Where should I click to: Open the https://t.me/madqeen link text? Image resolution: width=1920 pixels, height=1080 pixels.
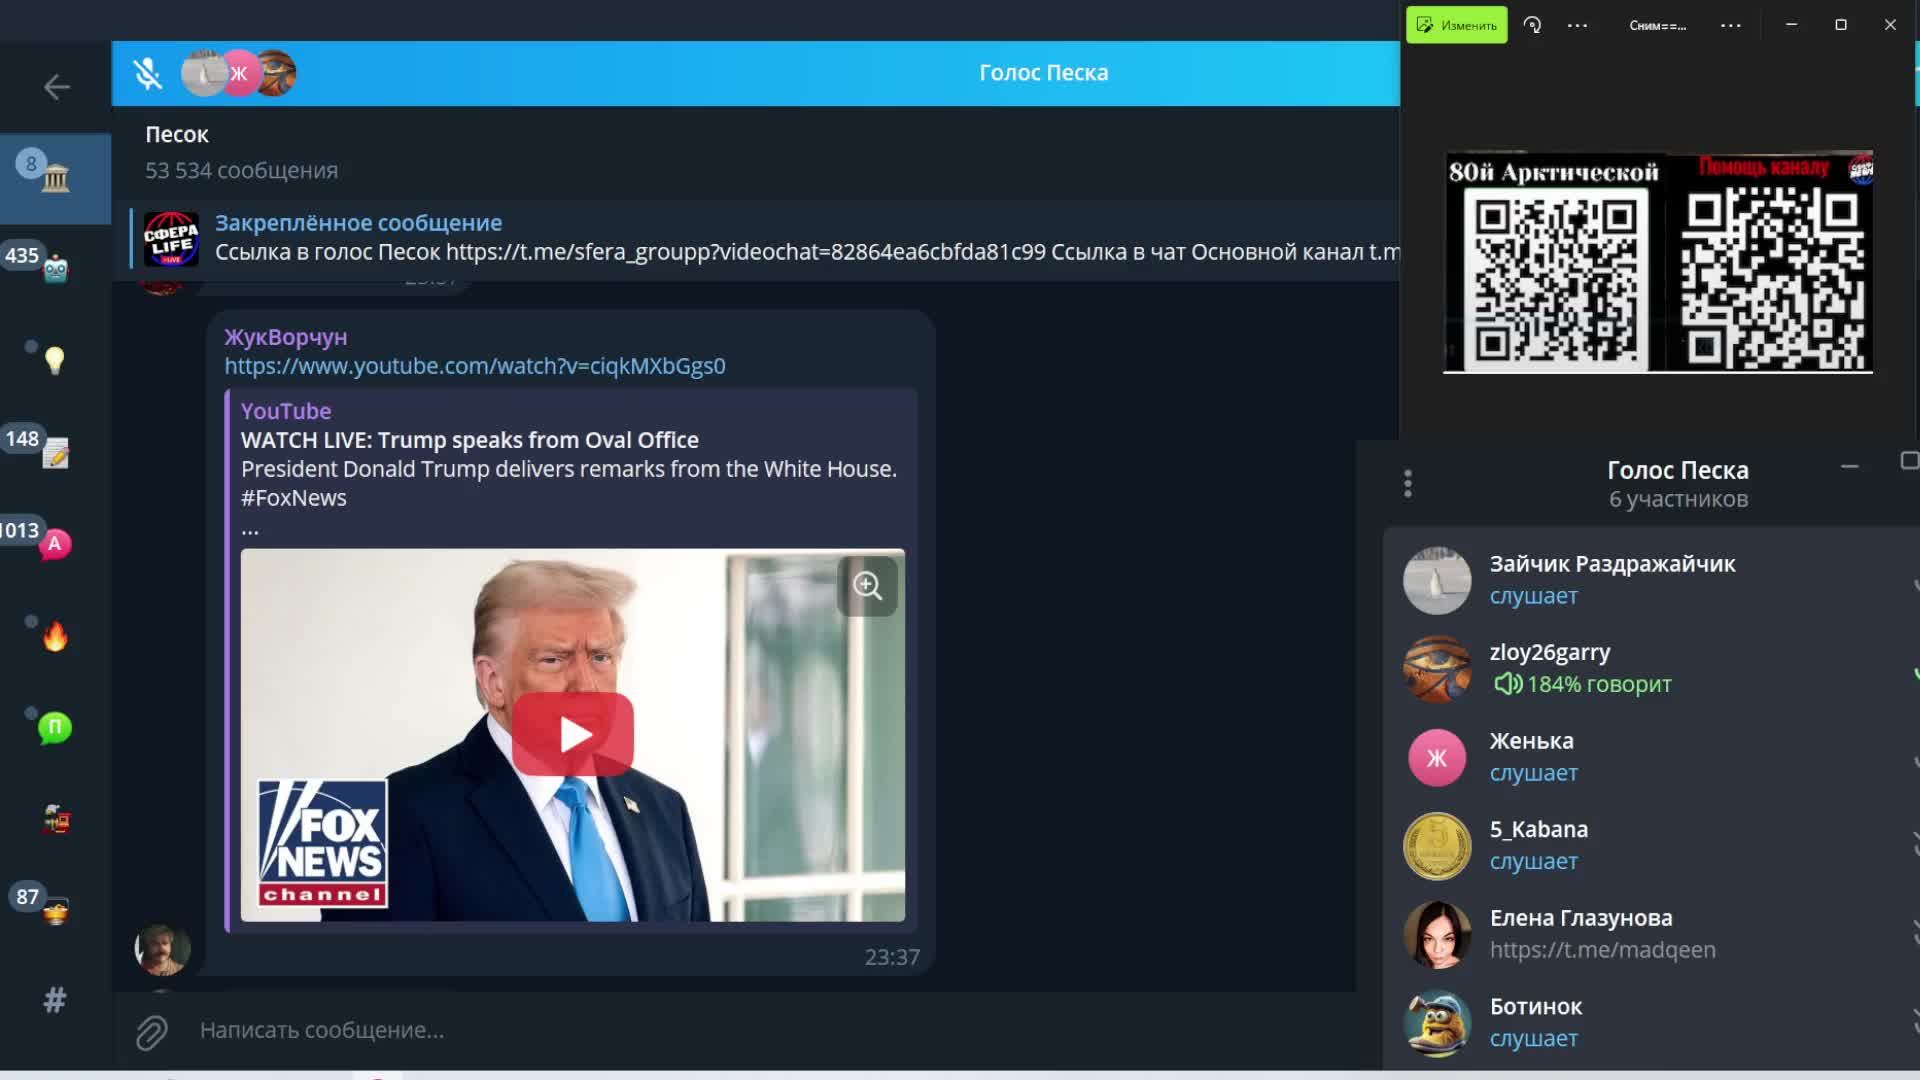point(1603,950)
